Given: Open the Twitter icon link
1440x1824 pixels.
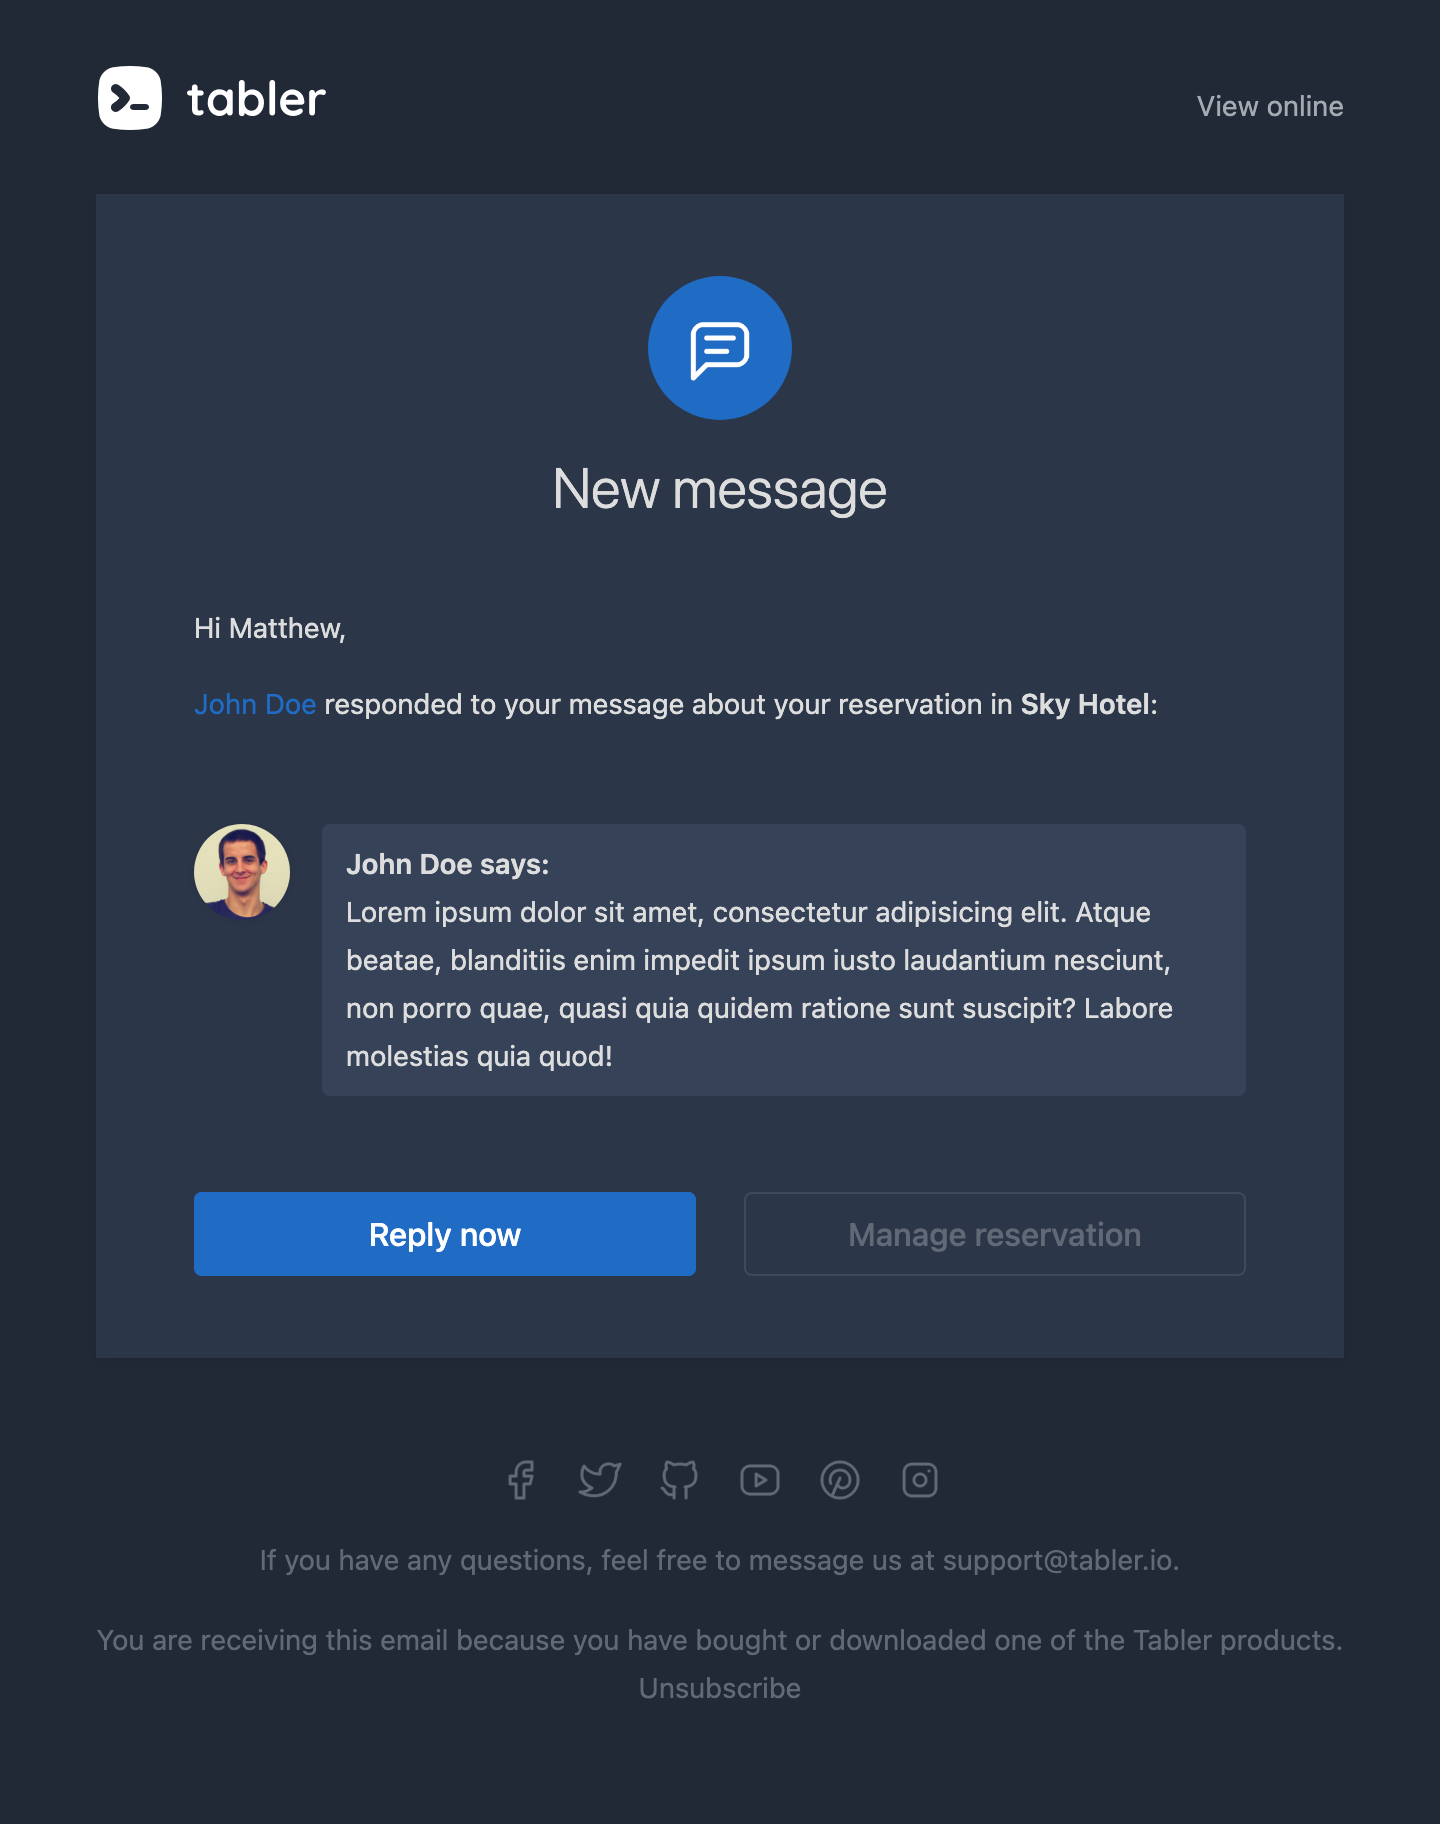Looking at the screenshot, I should (x=600, y=1480).
